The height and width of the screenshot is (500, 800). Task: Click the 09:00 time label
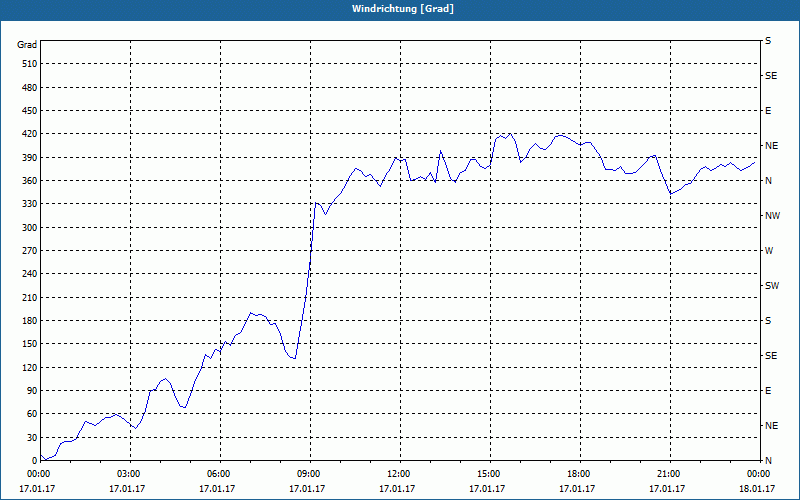click(307, 474)
